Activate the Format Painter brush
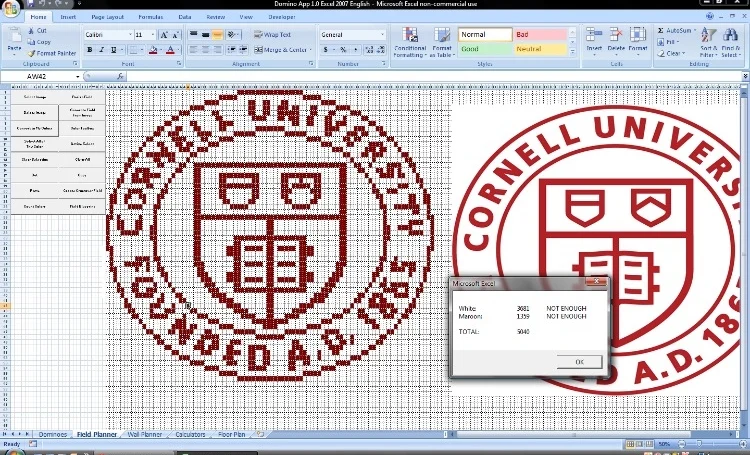750x455 pixels. [31, 54]
